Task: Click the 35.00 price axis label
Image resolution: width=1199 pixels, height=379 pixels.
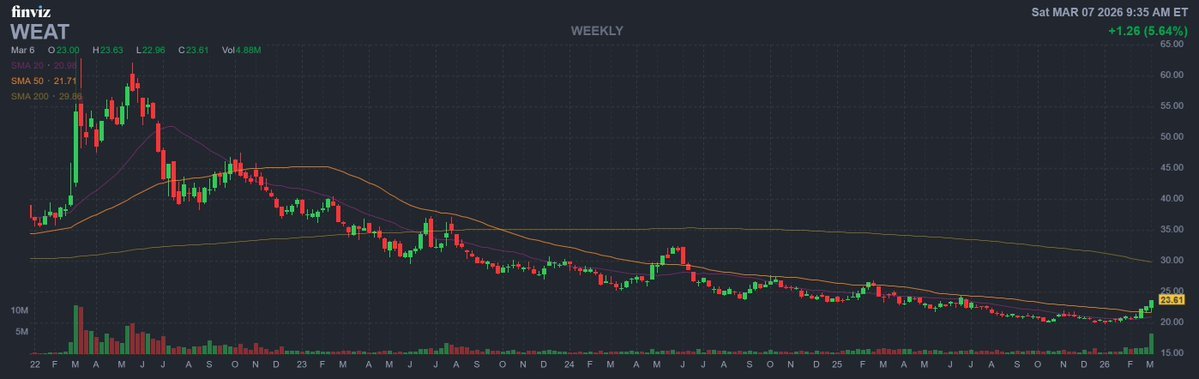Action: [x=1171, y=229]
